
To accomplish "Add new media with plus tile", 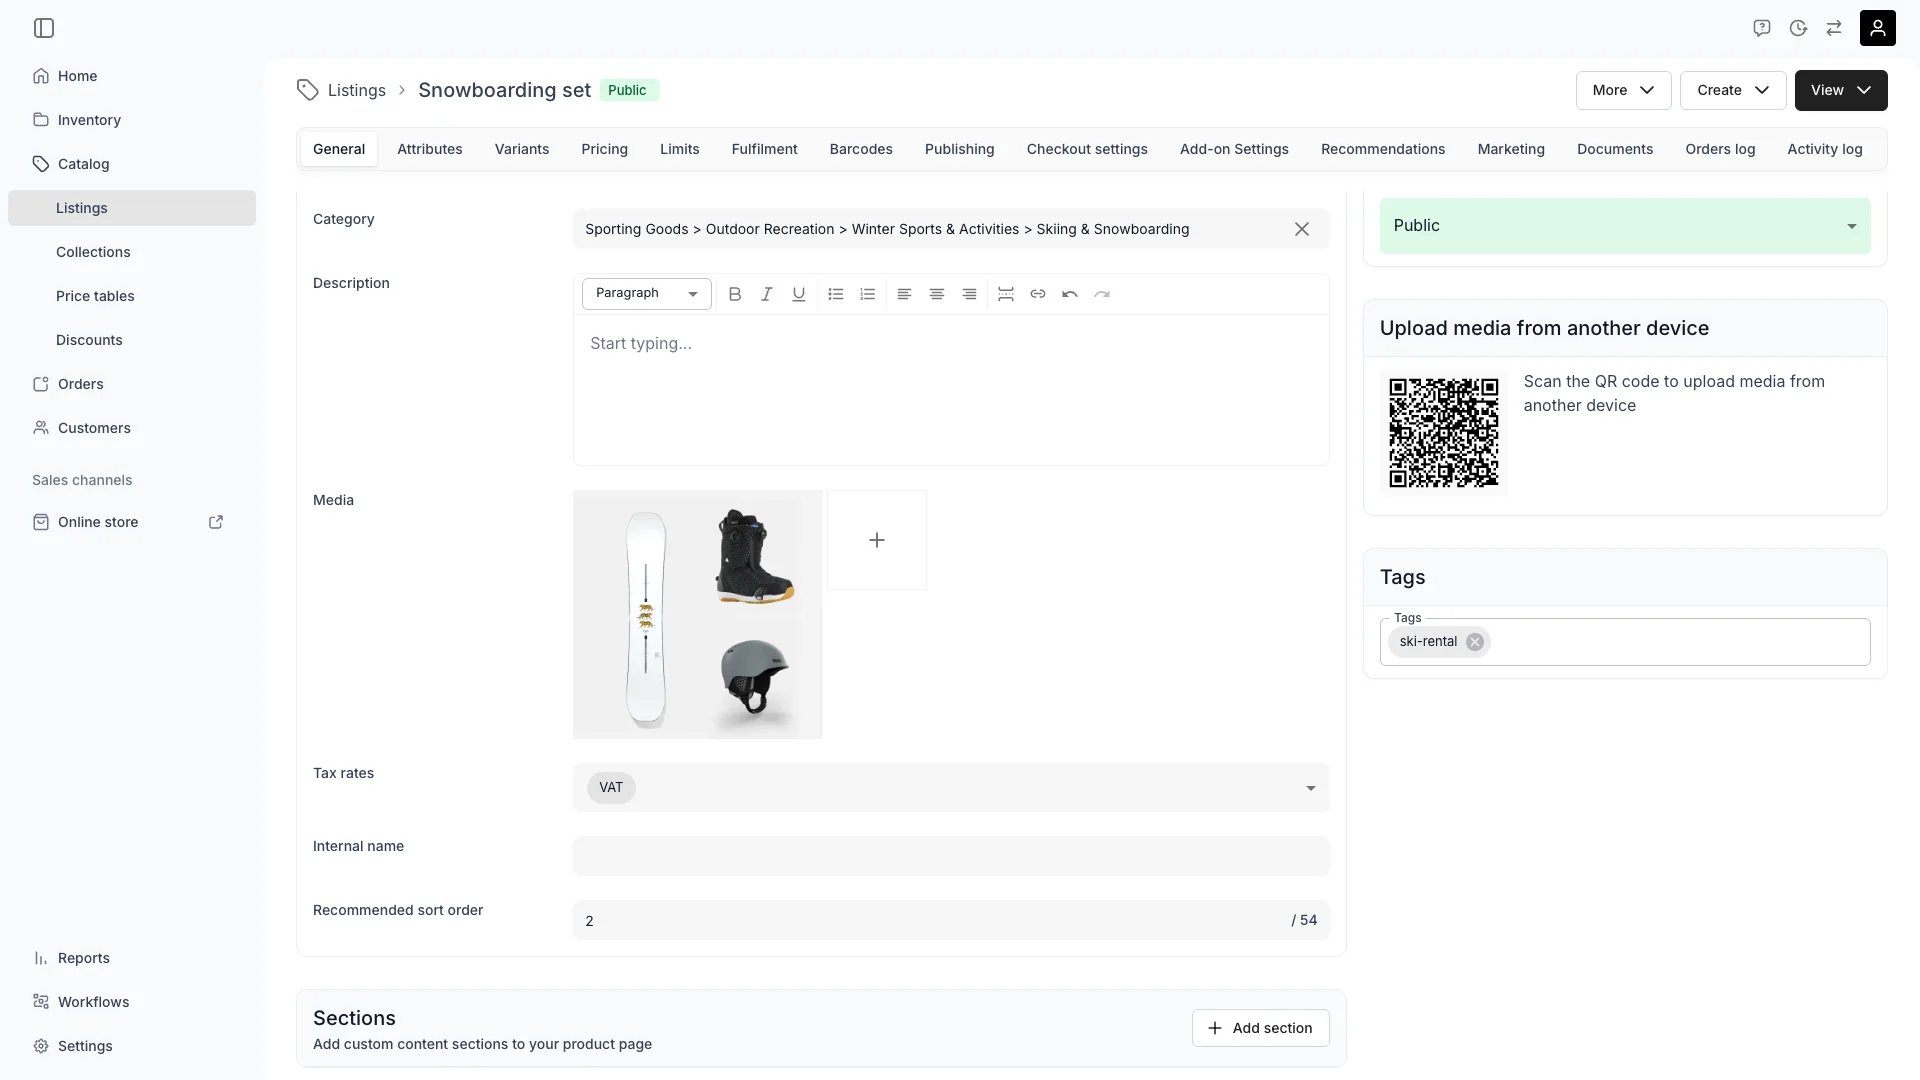I will pyautogui.click(x=877, y=540).
